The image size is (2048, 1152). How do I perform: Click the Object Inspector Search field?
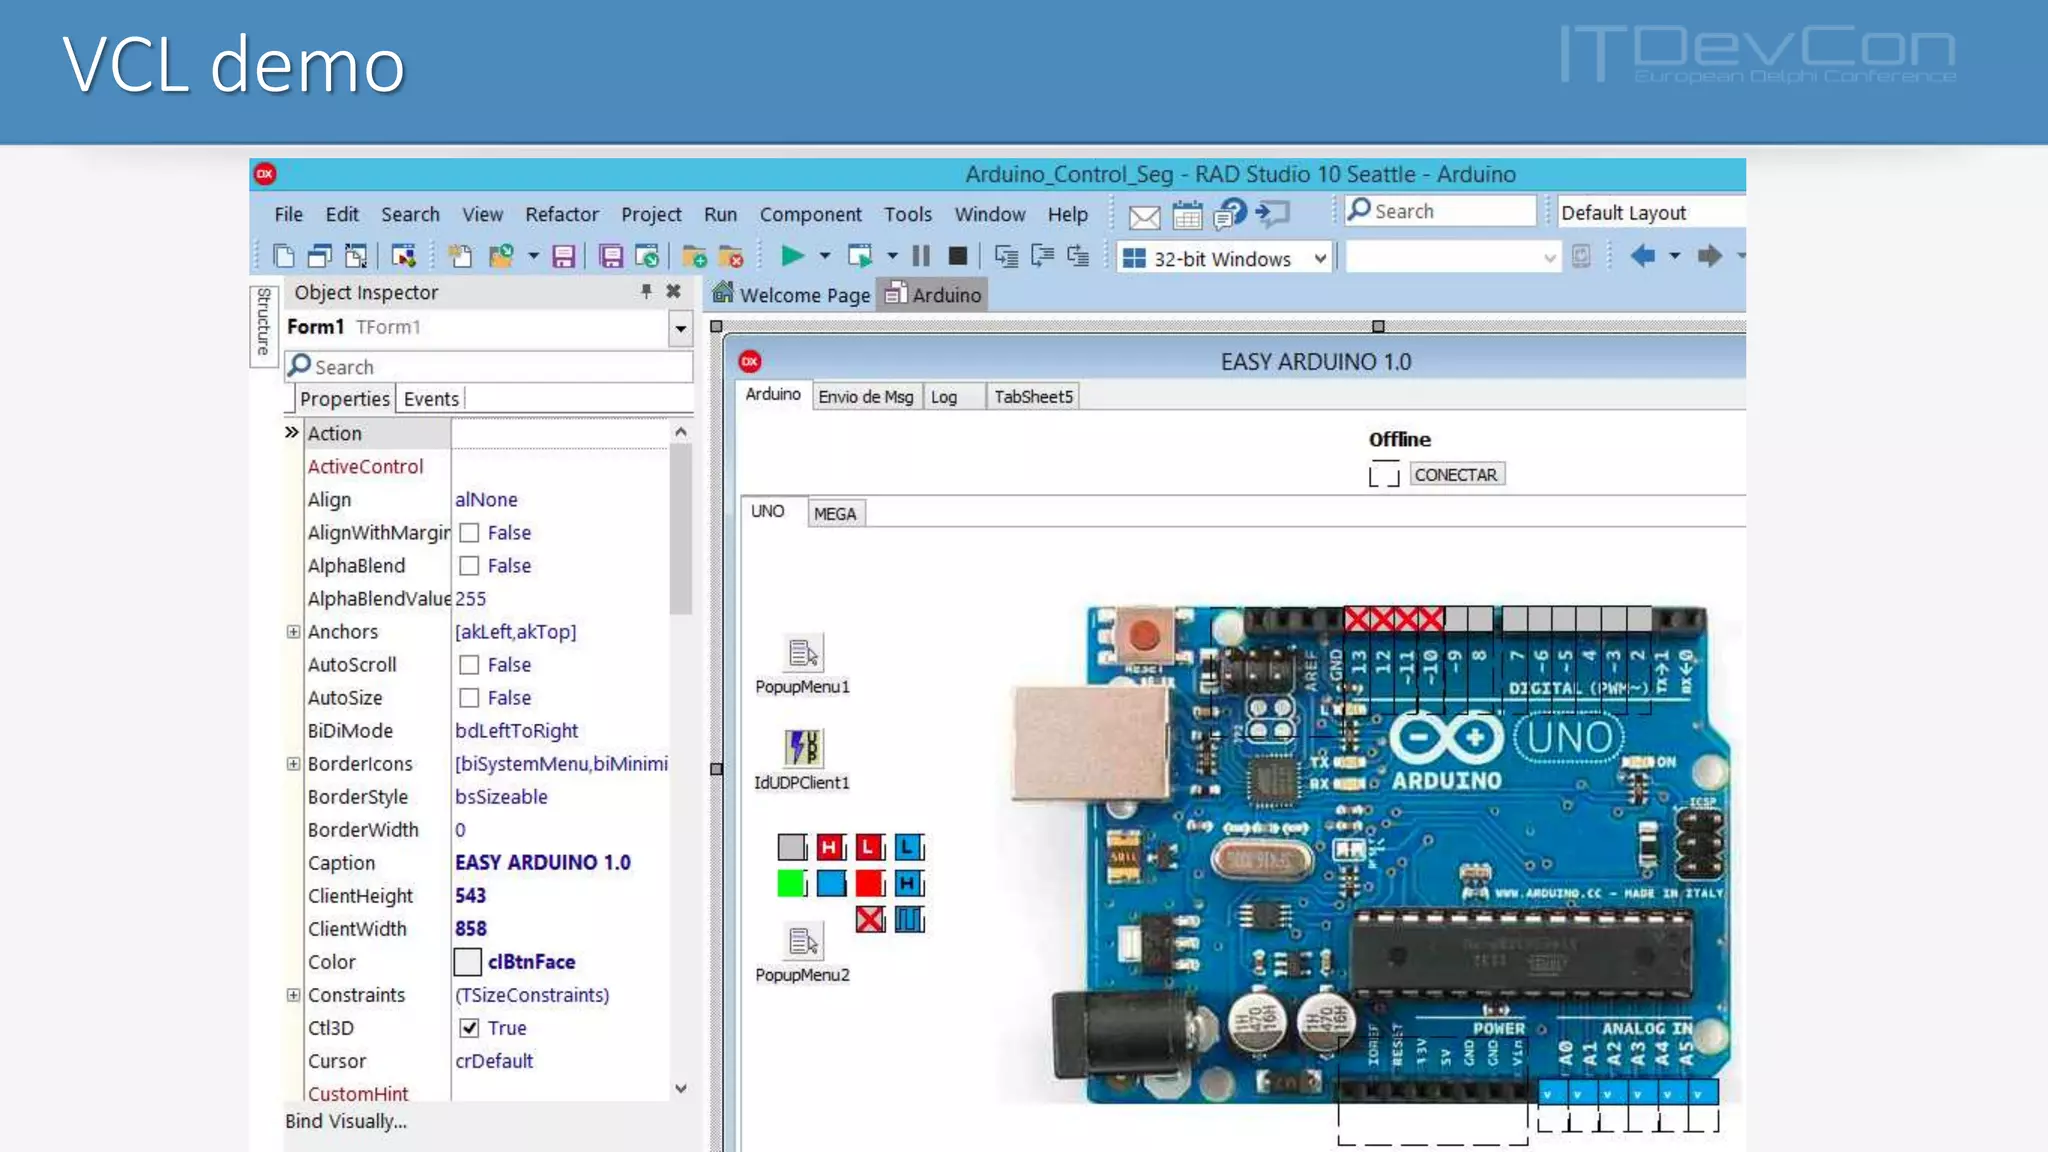coord(489,367)
